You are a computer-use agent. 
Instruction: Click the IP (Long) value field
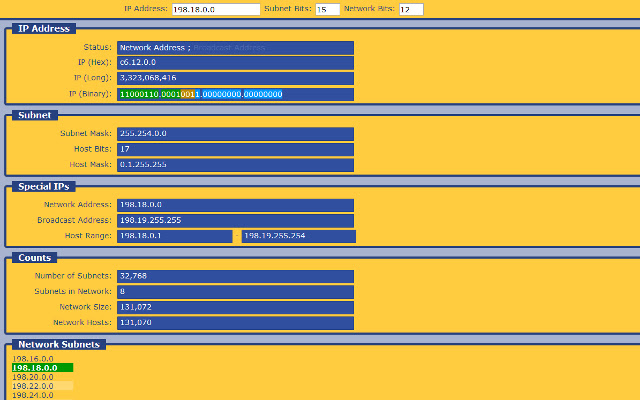point(235,78)
